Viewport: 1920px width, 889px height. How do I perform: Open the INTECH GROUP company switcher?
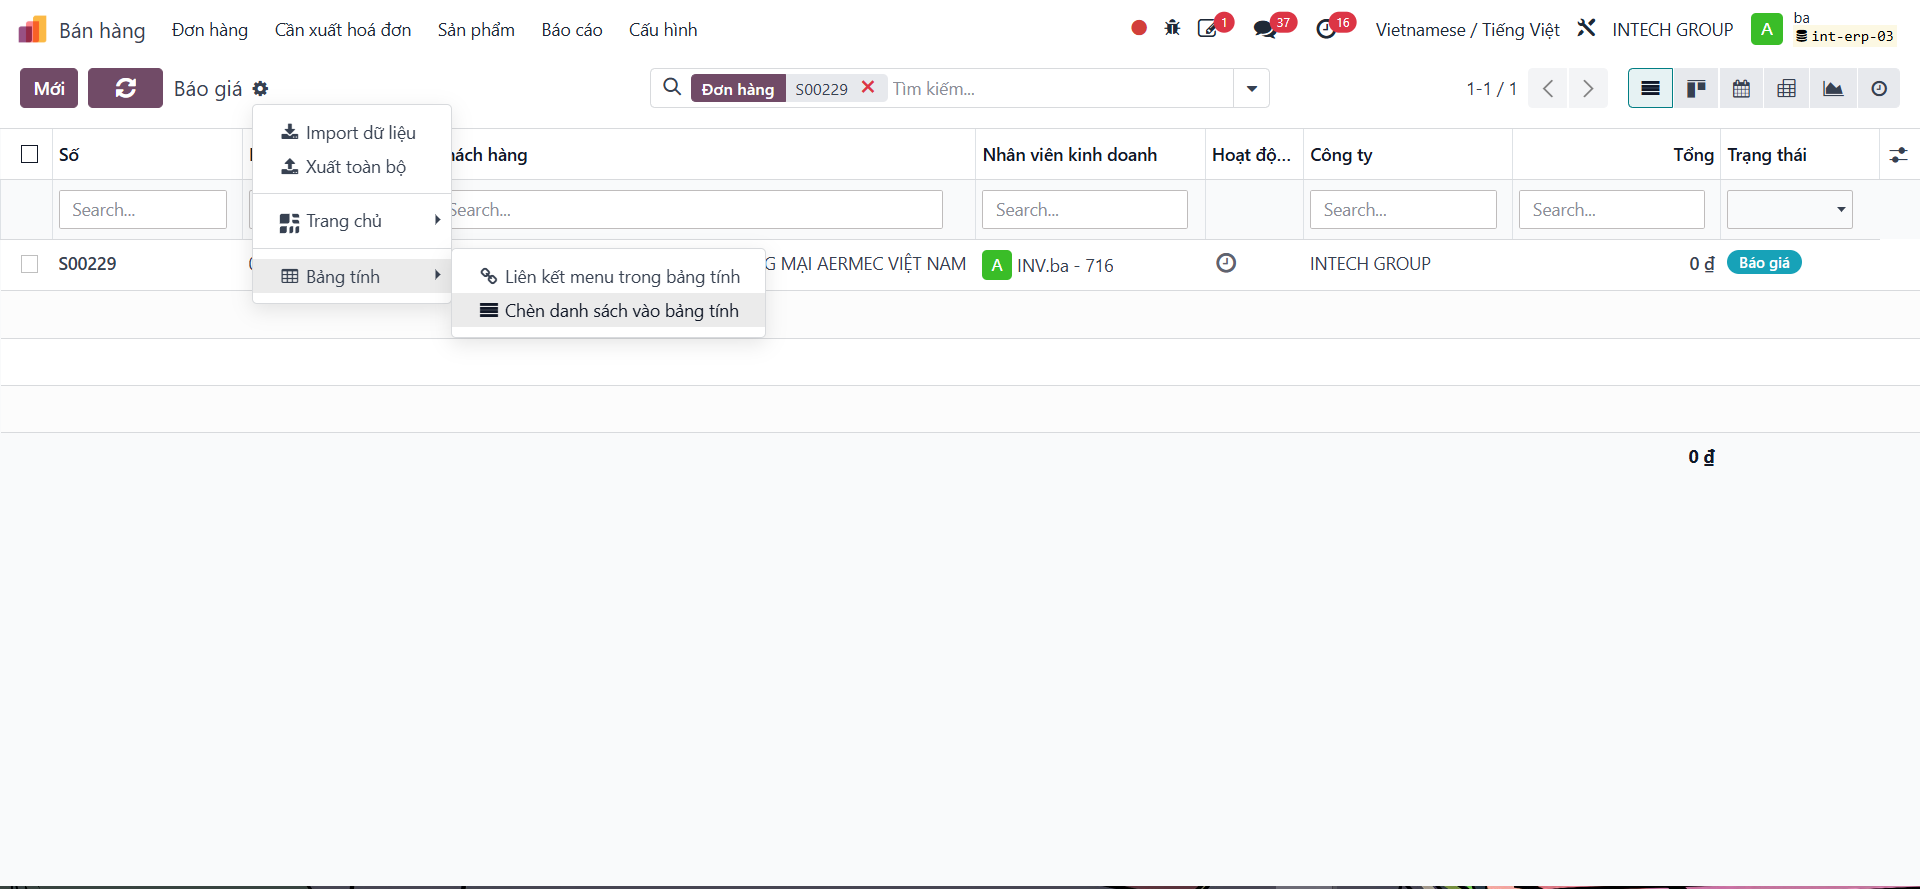(x=1672, y=29)
